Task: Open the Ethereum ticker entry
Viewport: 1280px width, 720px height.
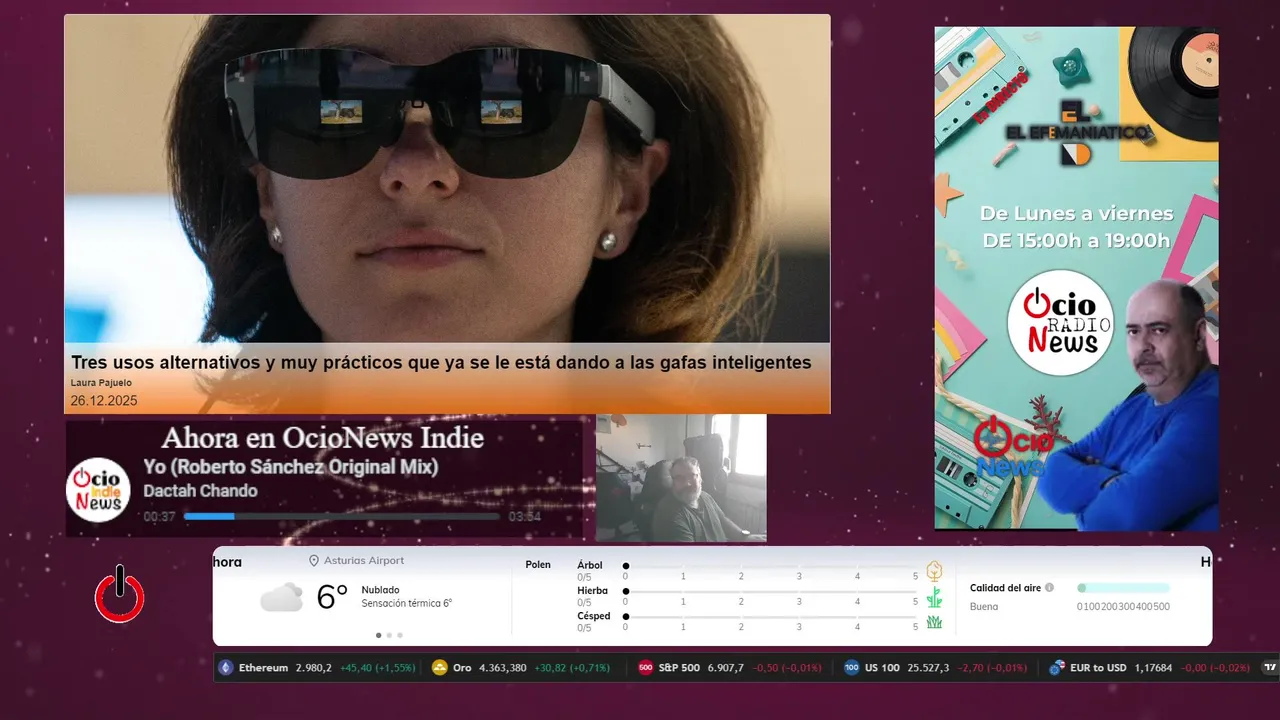Action: [317, 668]
